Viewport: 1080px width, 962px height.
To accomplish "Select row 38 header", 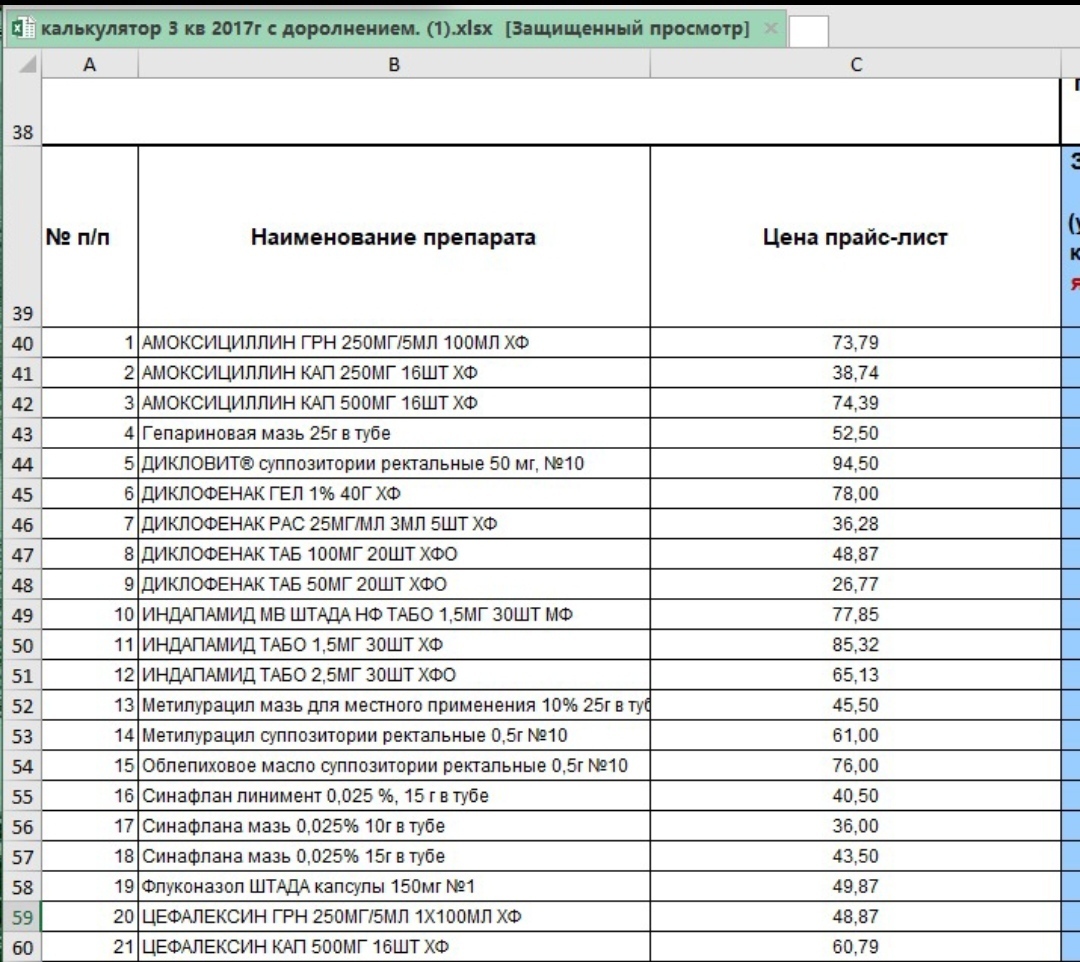I will (23, 112).
